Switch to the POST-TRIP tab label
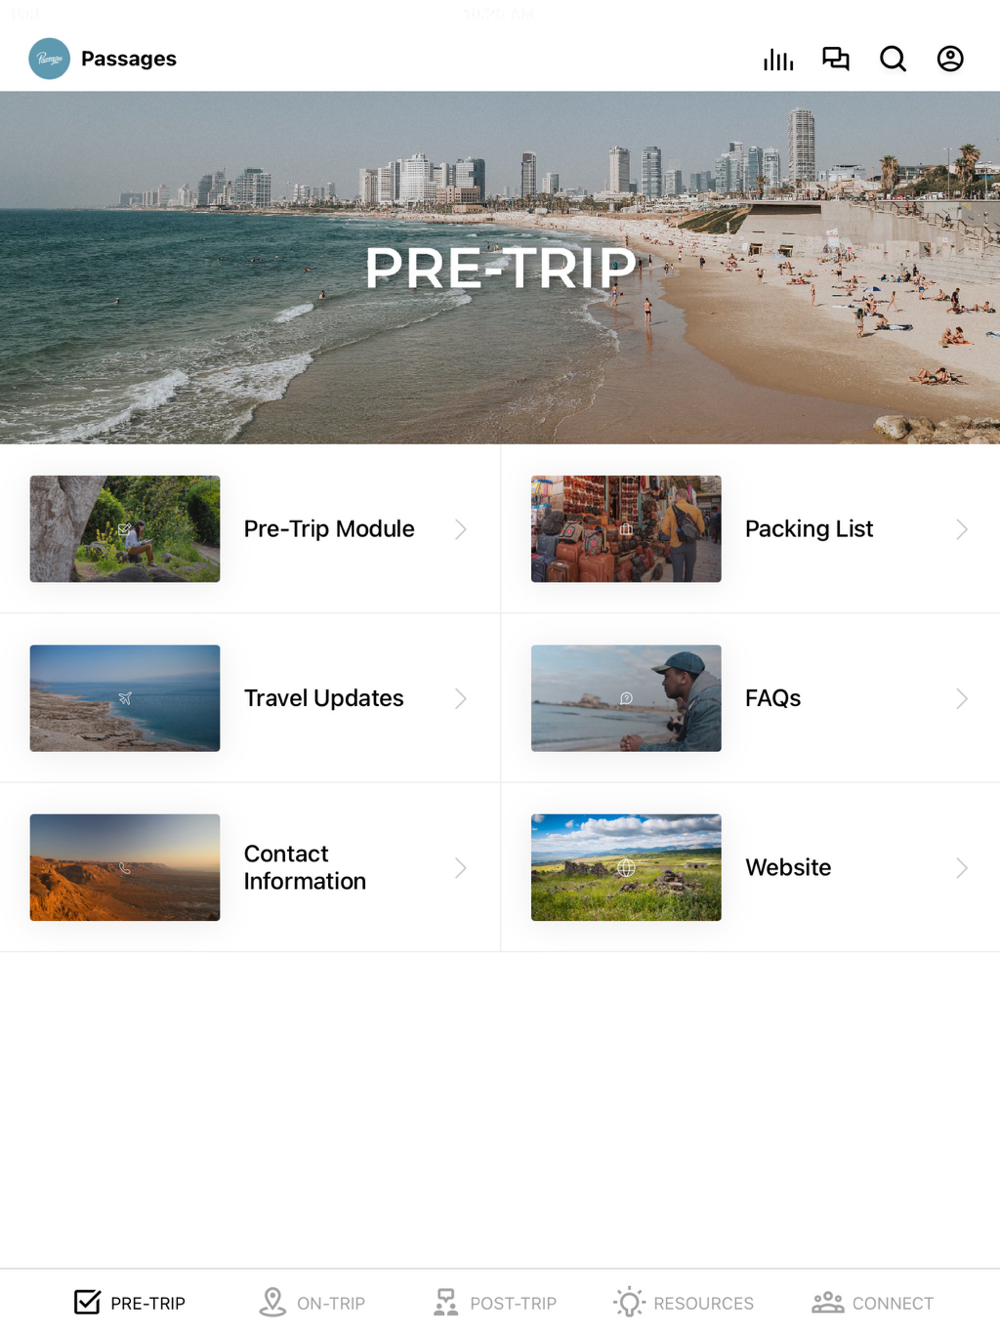This screenshot has width=1000, height=1334. 513,1303
